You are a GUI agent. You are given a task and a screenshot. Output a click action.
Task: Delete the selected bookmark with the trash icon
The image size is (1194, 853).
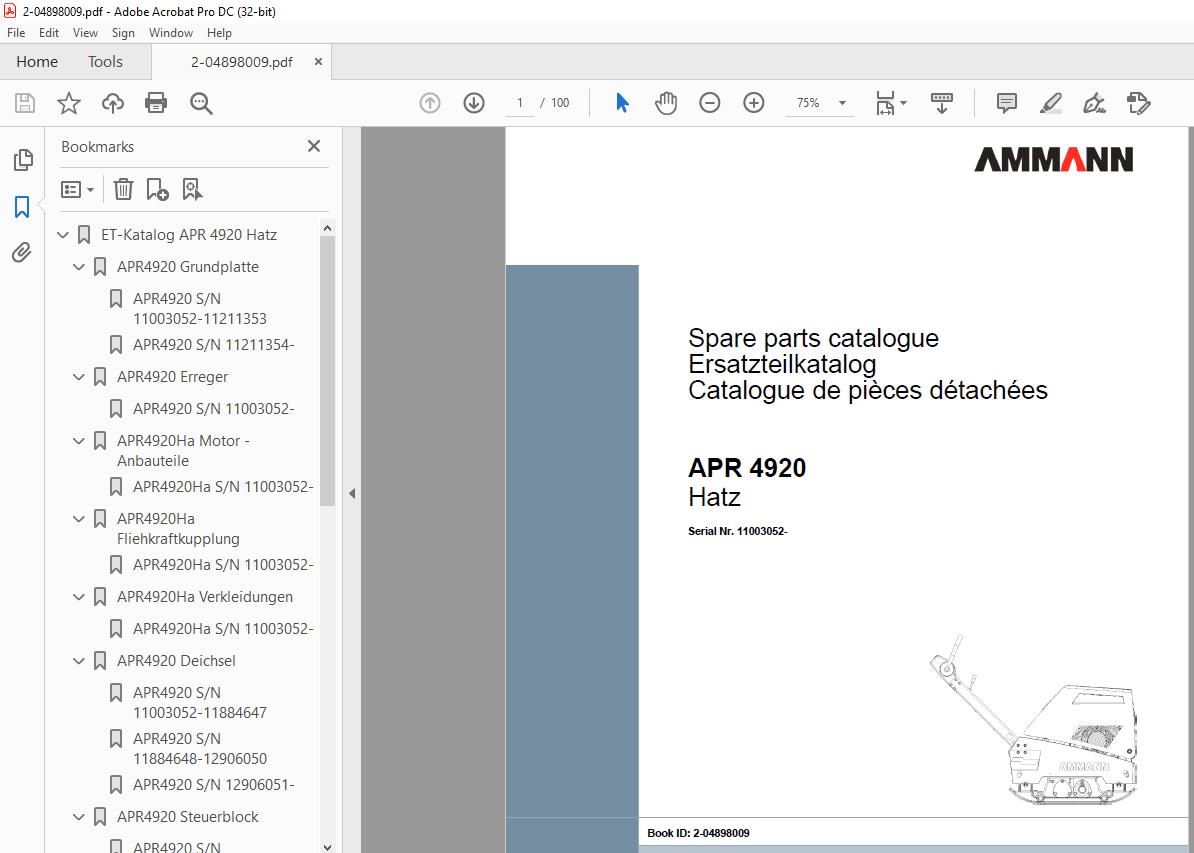click(123, 189)
